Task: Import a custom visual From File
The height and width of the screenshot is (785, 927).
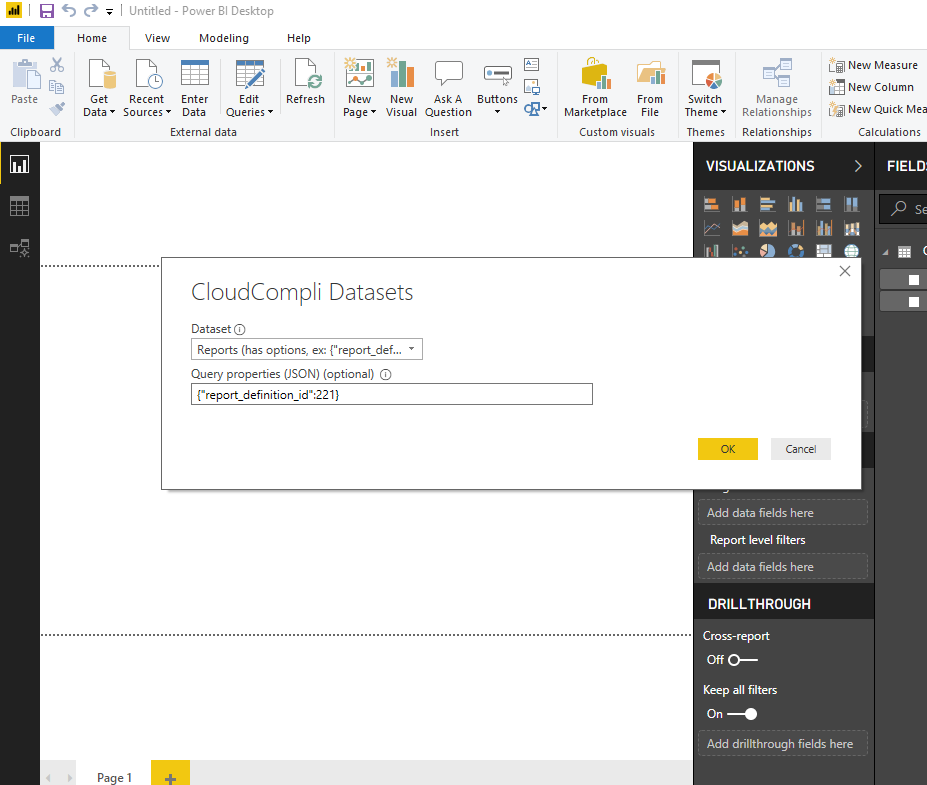Action: (650, 88)
